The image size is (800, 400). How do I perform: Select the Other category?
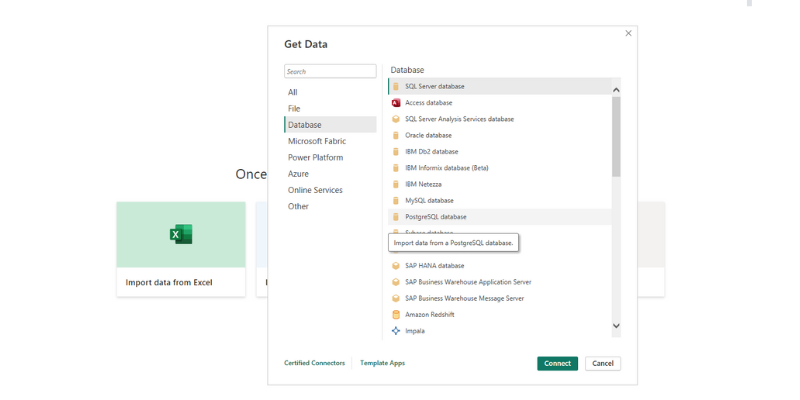(x=330, y=207)
